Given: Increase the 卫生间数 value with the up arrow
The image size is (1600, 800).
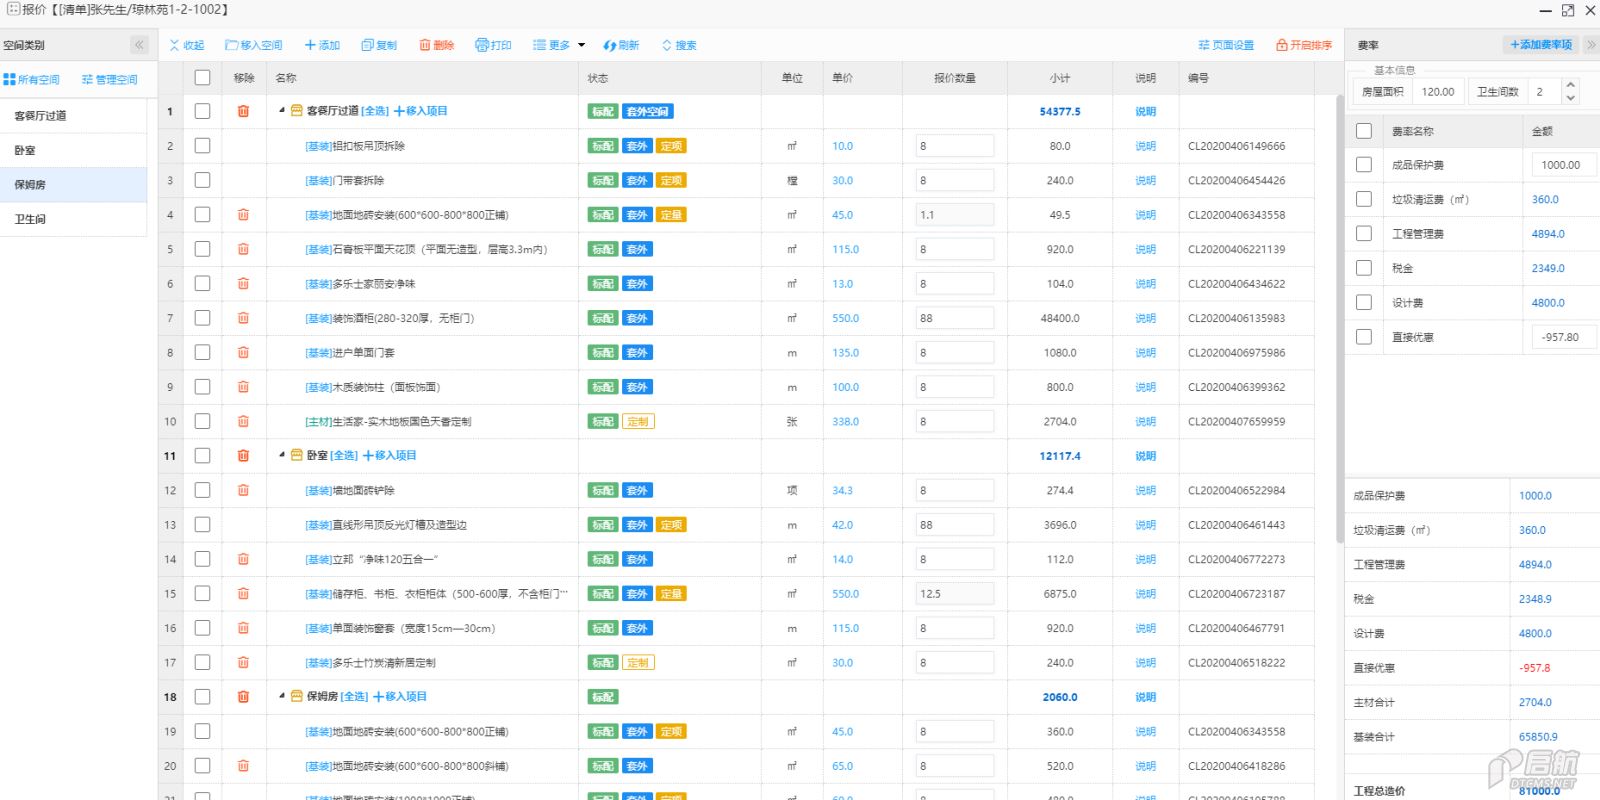Looking at the screenshot, I should (1570, 85).
